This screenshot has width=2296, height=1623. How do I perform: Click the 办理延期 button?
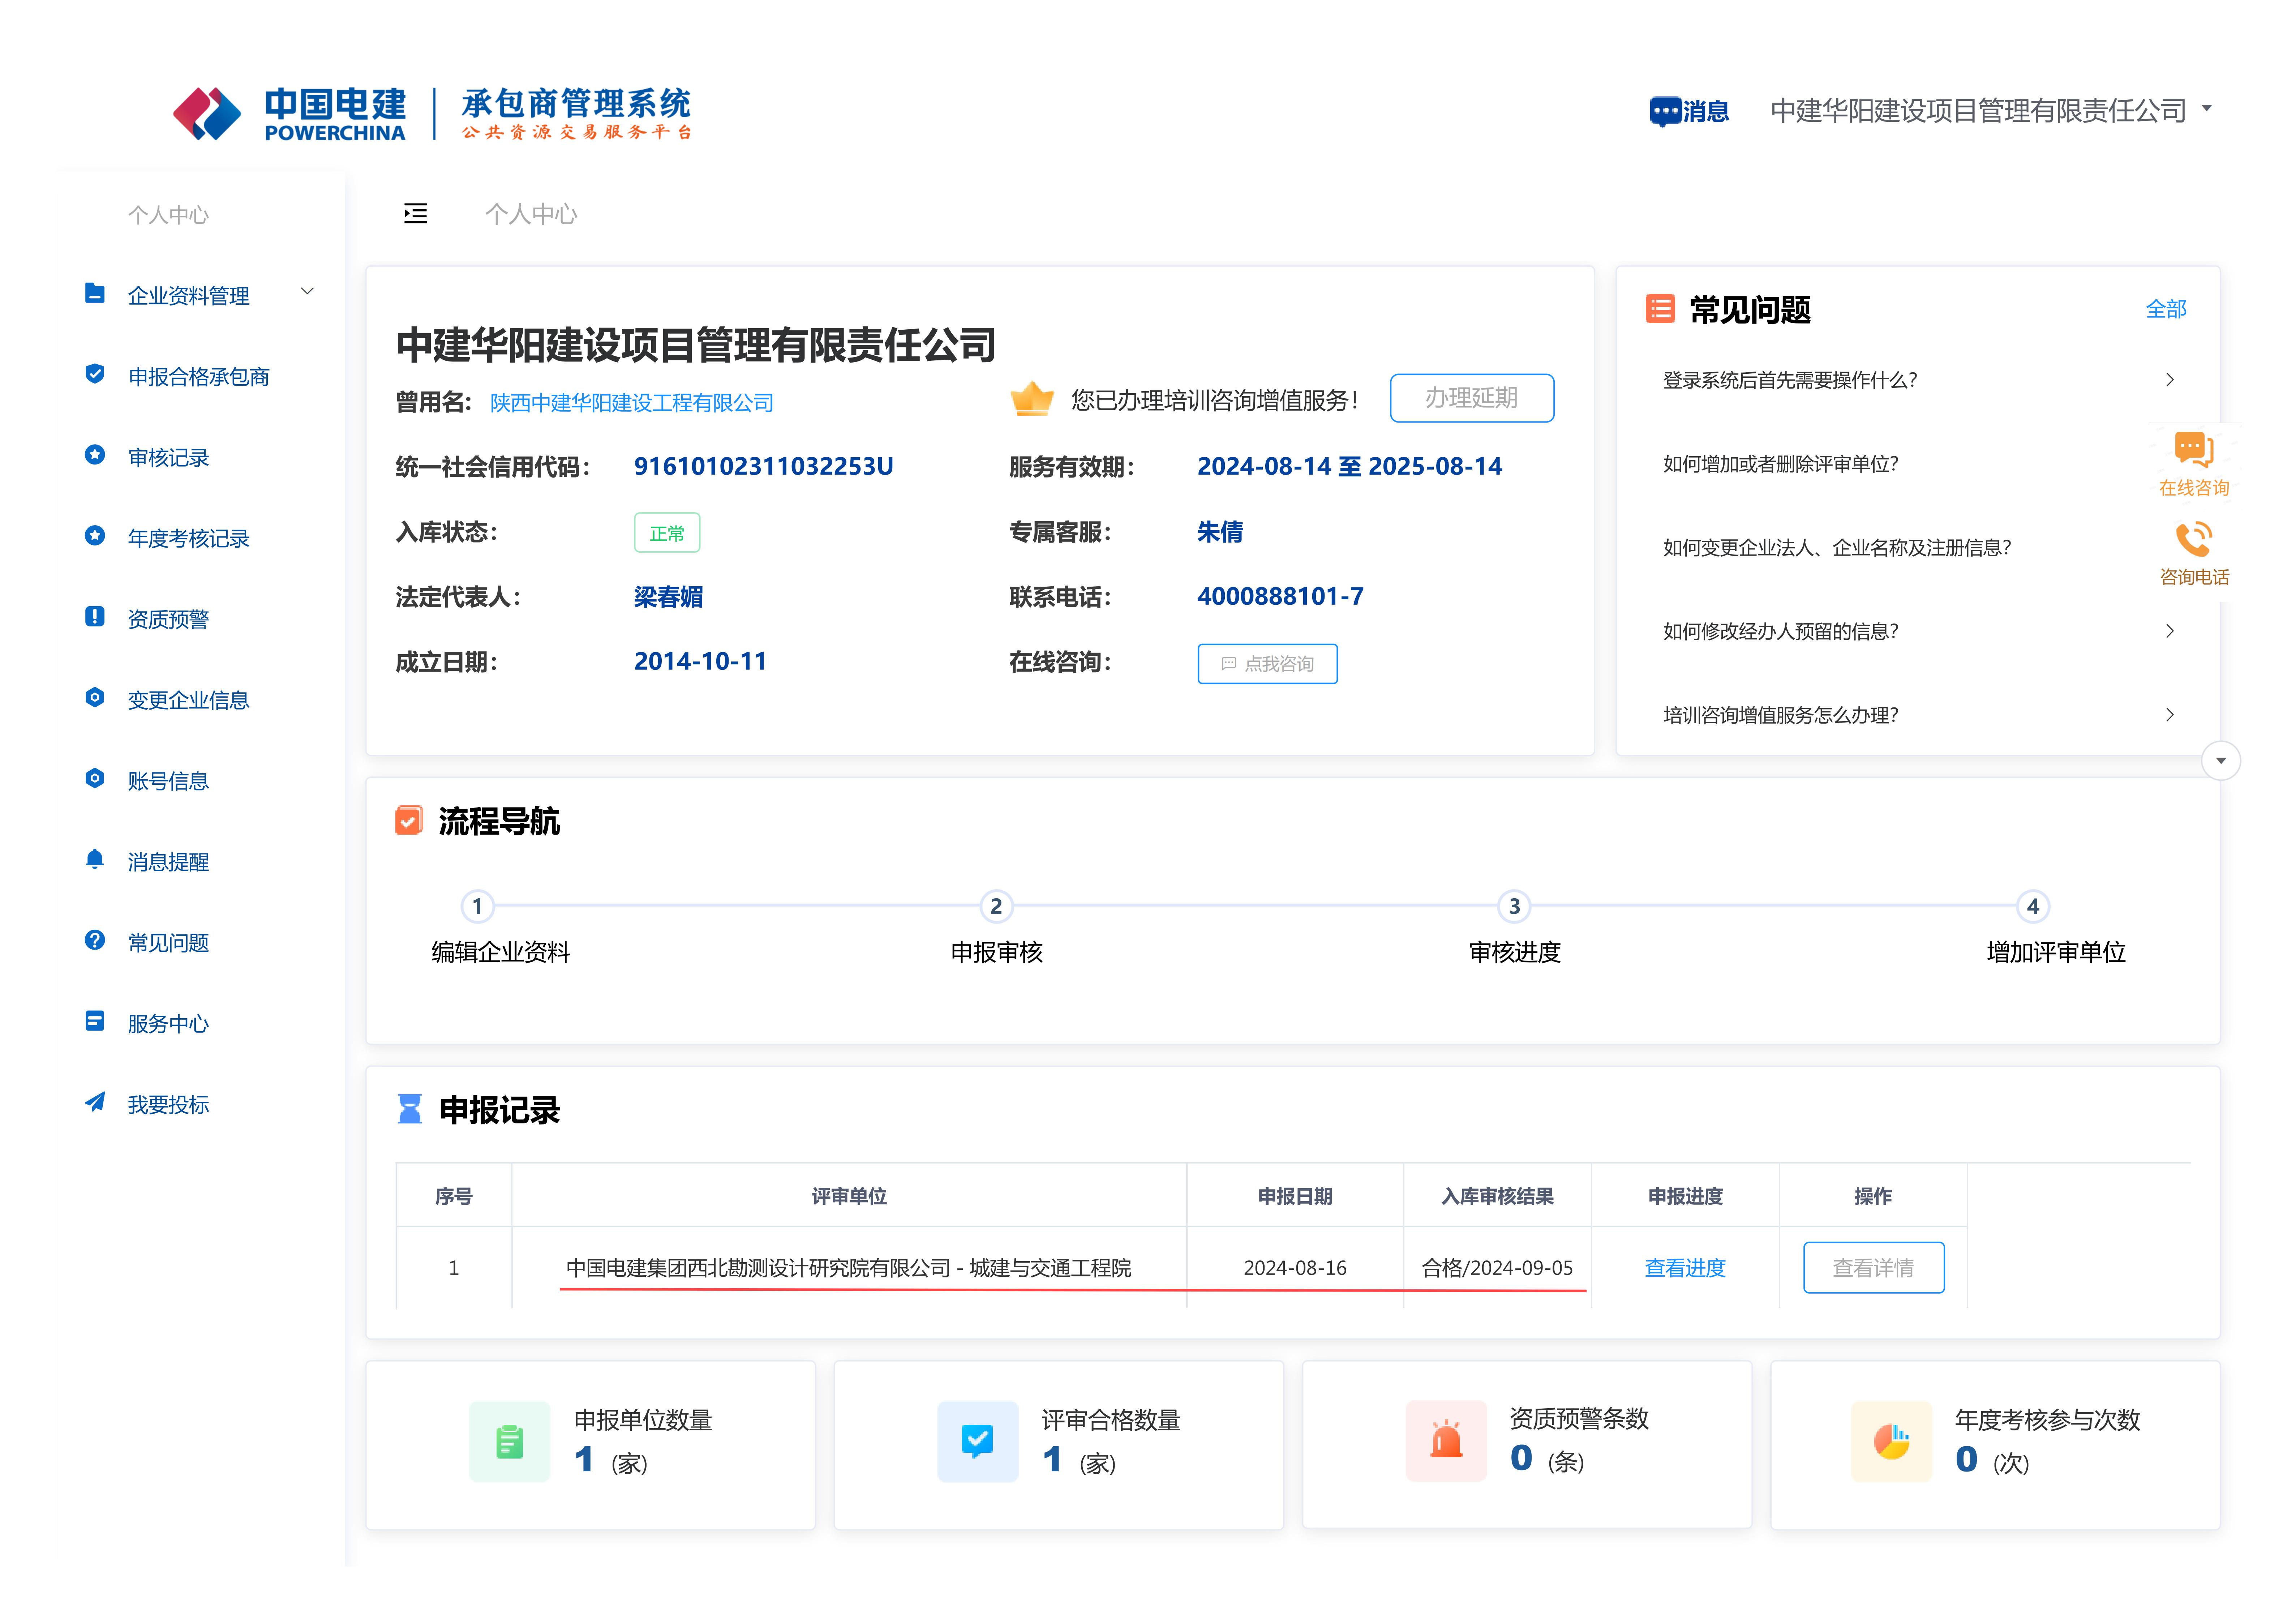[x=1472, y=398]
